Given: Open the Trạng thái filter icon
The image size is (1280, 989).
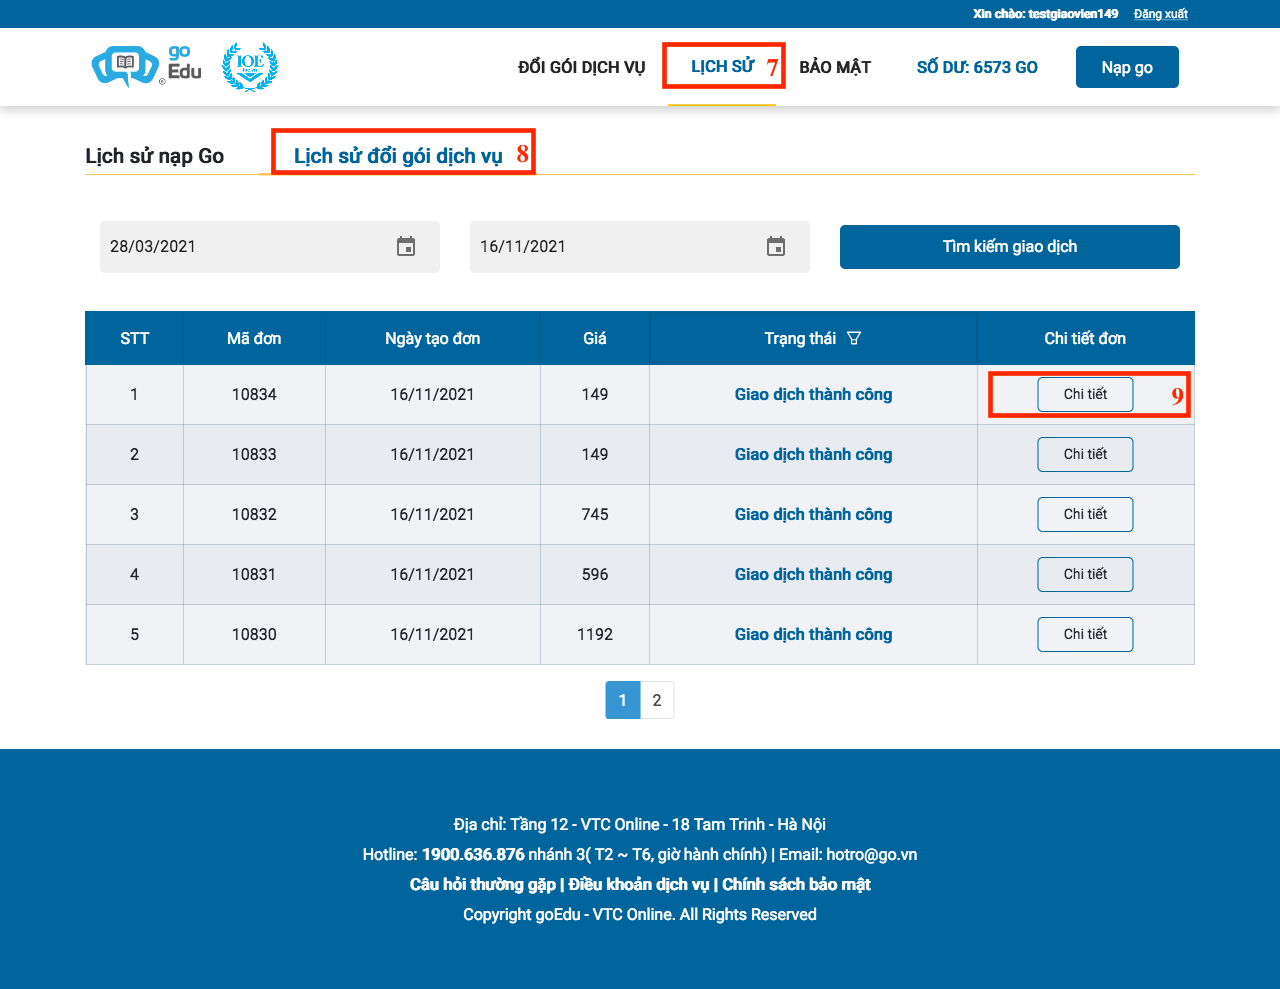Looking at the screenshot, I should pos(854,338).
